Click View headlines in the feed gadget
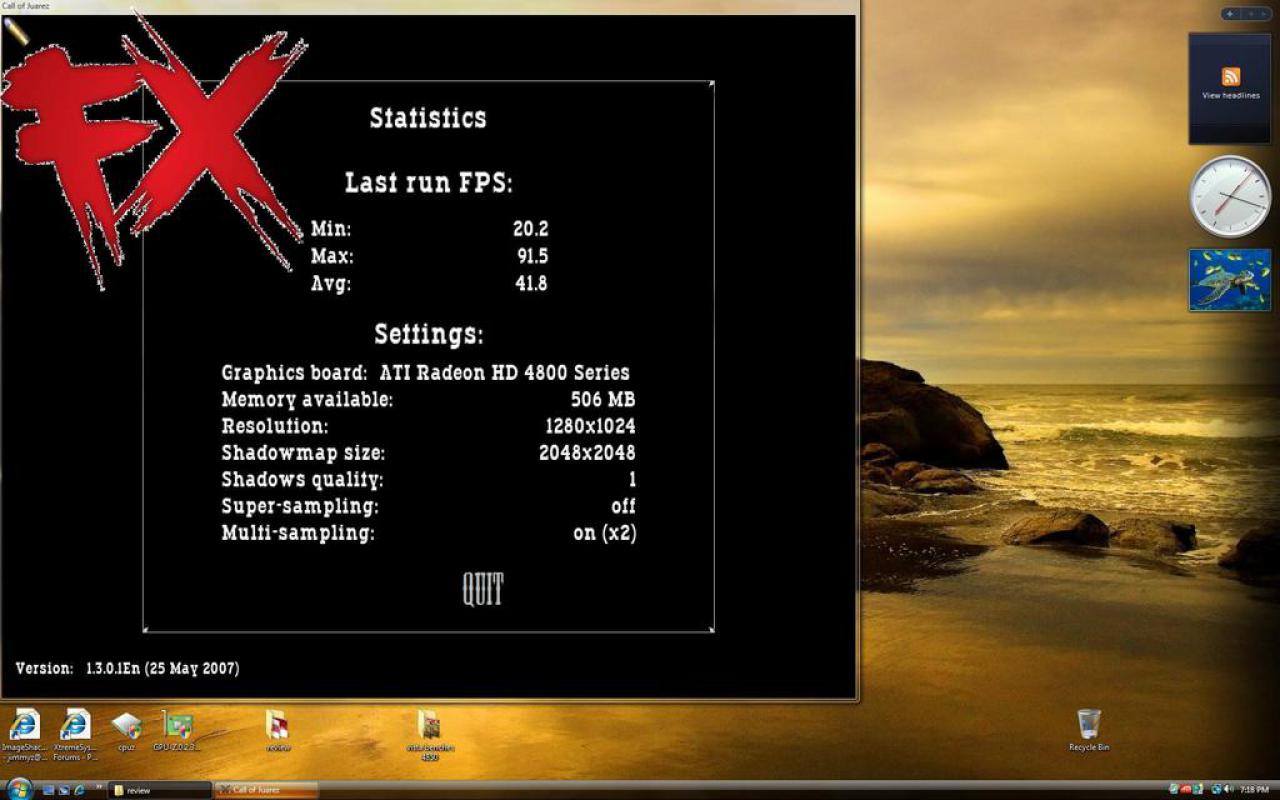 [1230, 96]
